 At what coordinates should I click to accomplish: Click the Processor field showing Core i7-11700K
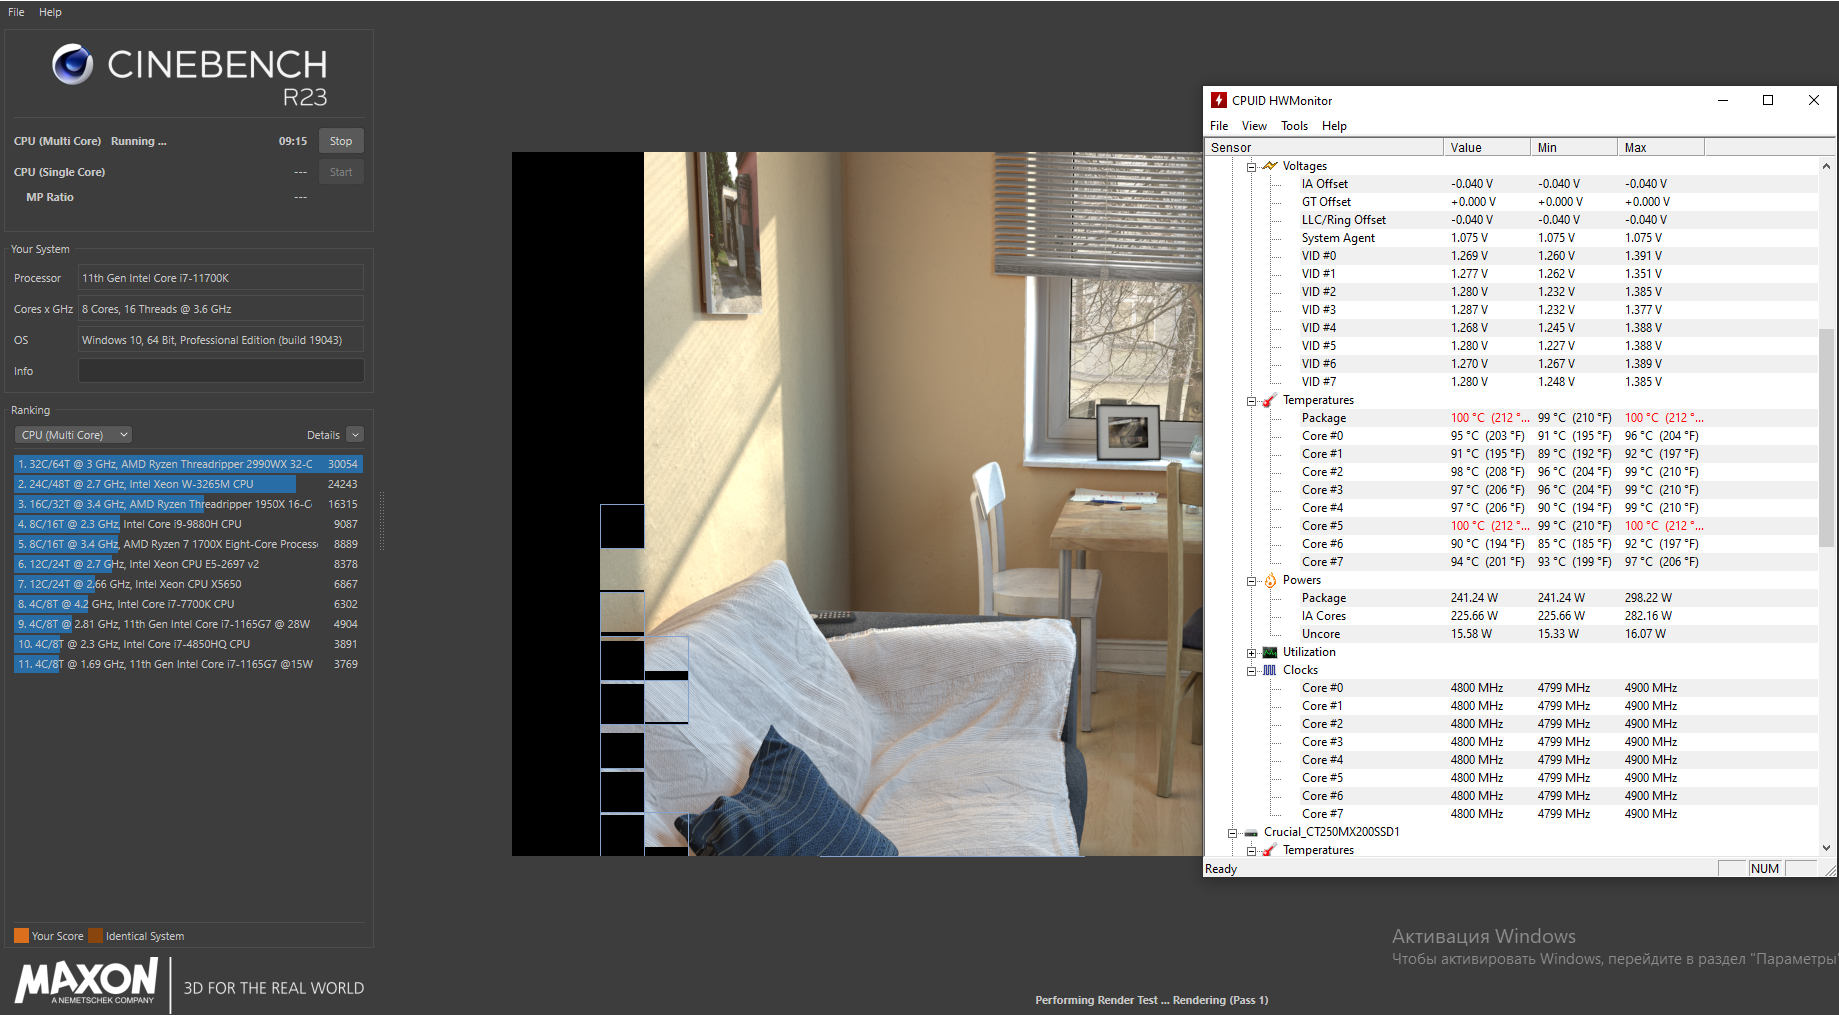coord(221,278)
